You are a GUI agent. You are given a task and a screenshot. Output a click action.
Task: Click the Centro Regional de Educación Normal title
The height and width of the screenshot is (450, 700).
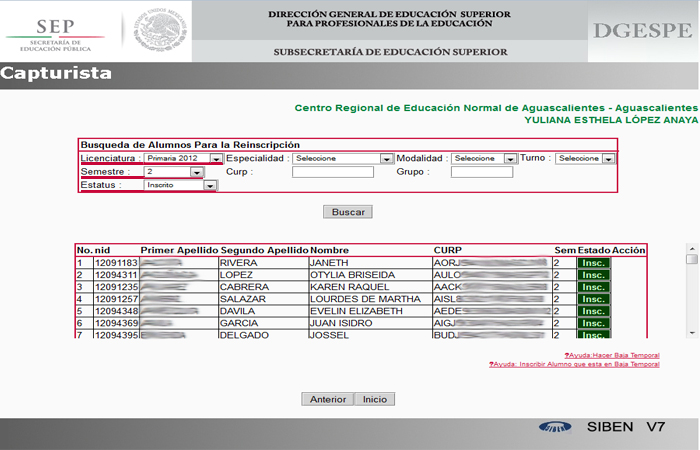tap(496, 108)
